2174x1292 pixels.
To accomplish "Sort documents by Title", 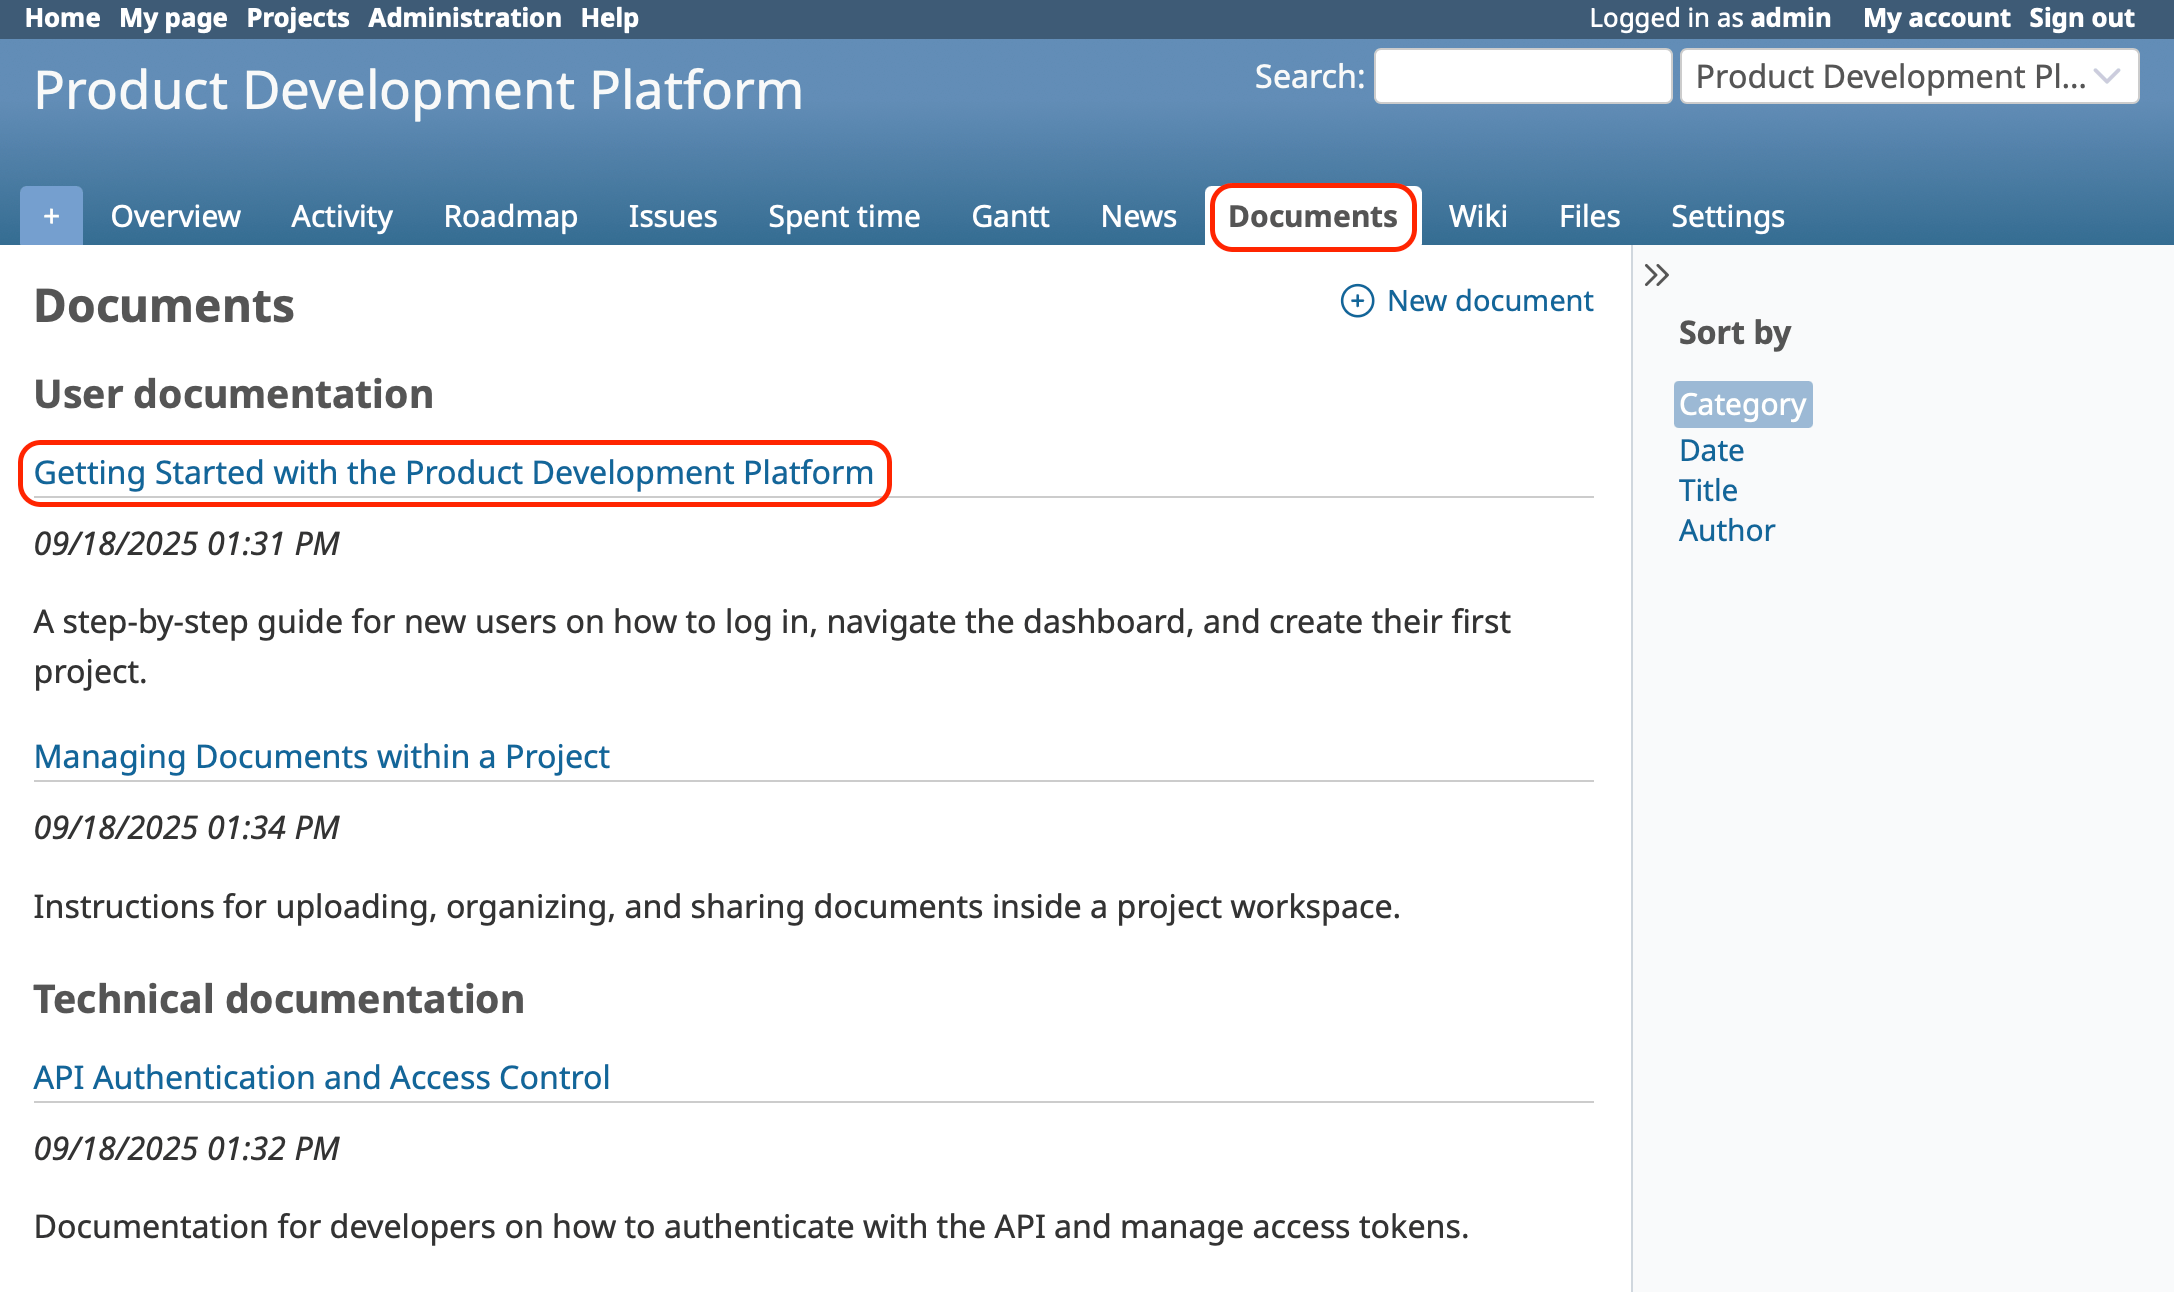I will [x=1708, y=490].
